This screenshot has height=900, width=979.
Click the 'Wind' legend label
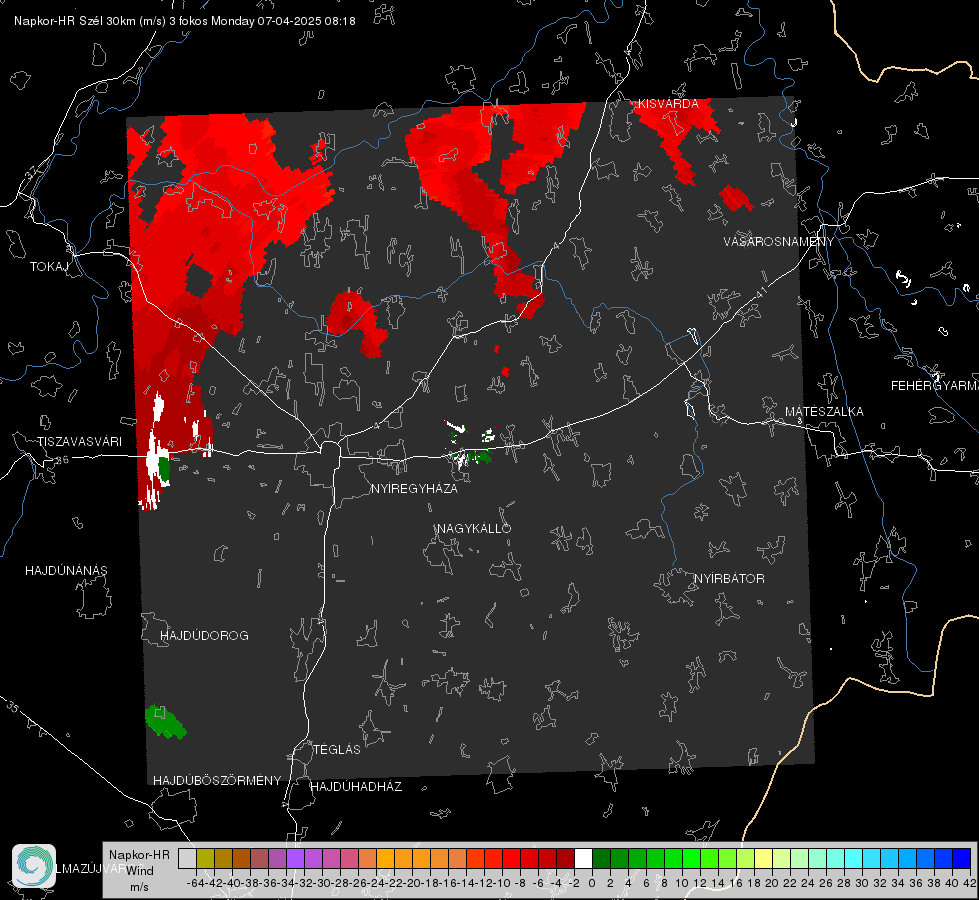[x=140, y=870]
